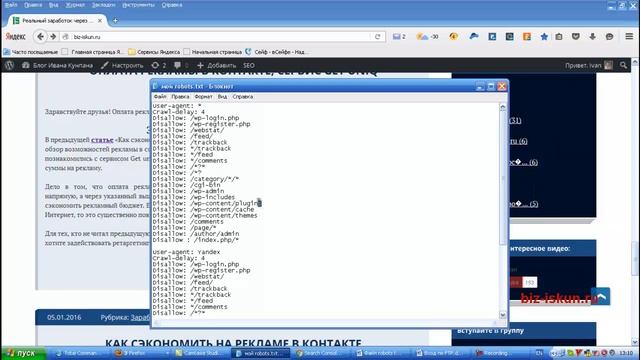
Task: Open 'Блог Ивана Кунпана' in admin bar
Action: [x=58, y=65]
